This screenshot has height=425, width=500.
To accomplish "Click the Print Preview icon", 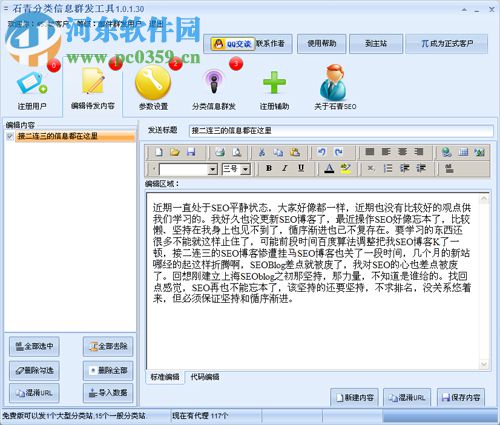I will pos(237,152).
